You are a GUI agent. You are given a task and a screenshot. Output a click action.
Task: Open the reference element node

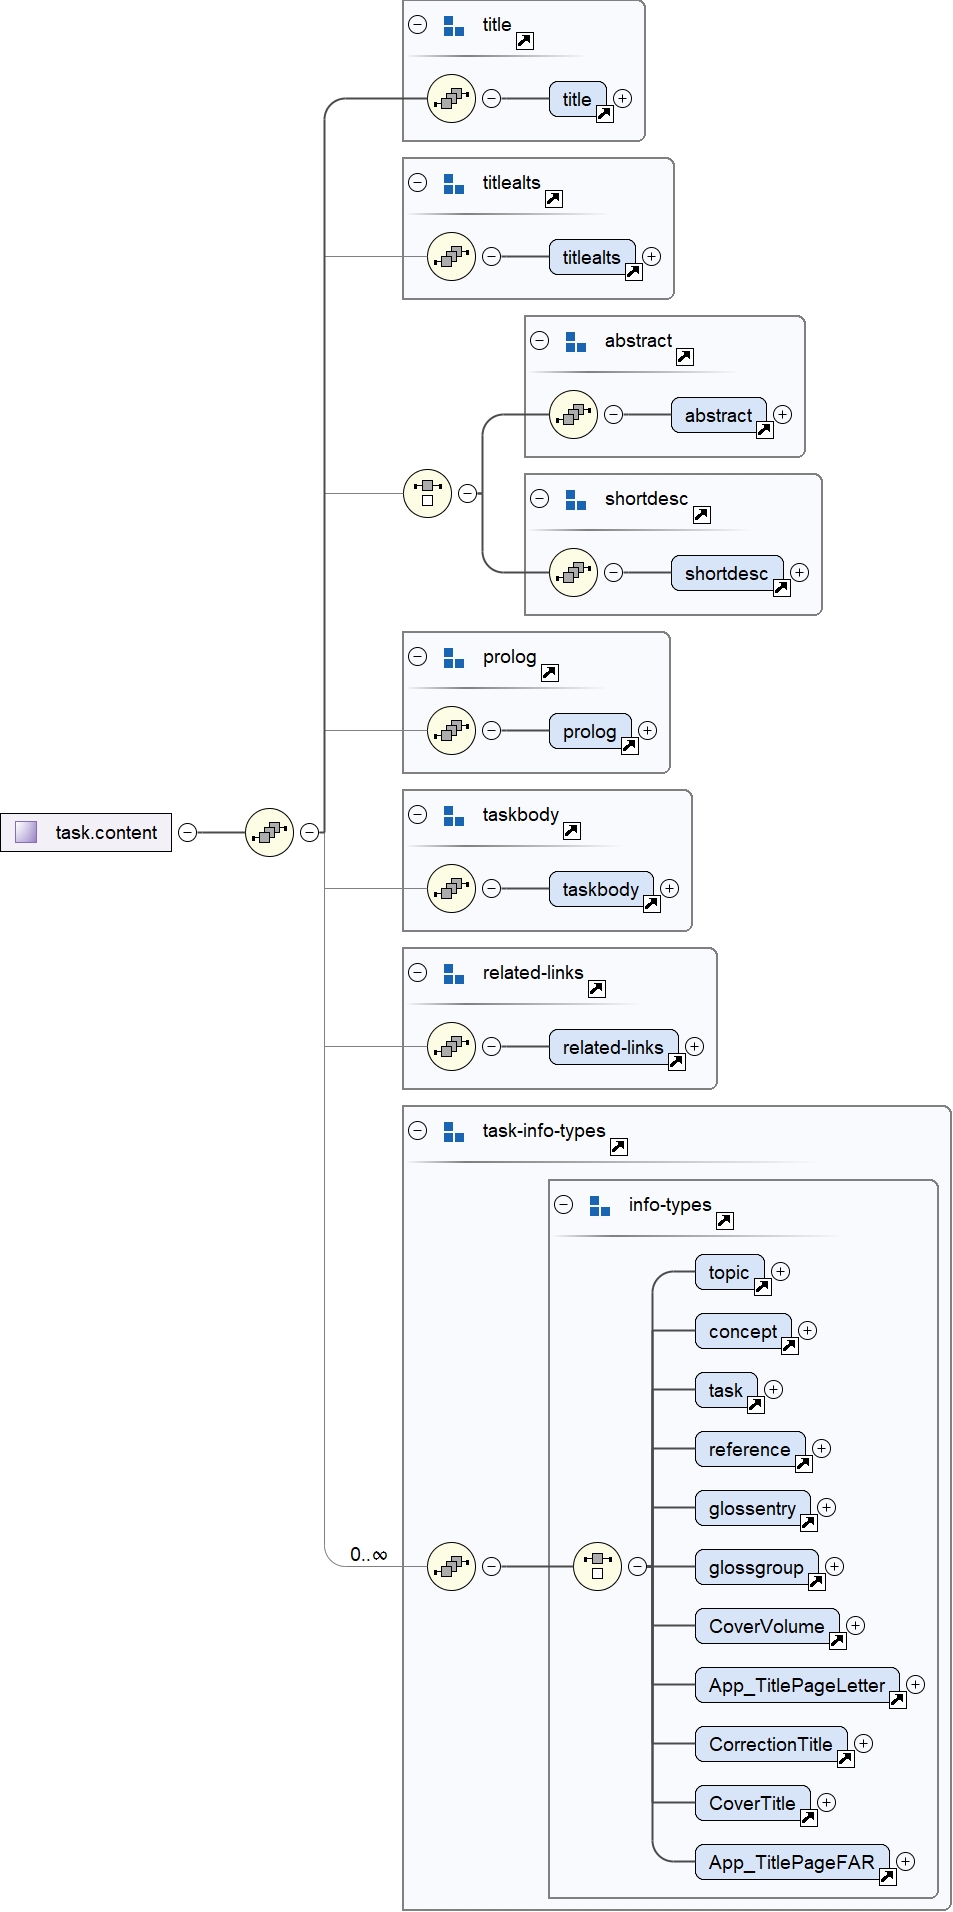tap(749, 1449)
